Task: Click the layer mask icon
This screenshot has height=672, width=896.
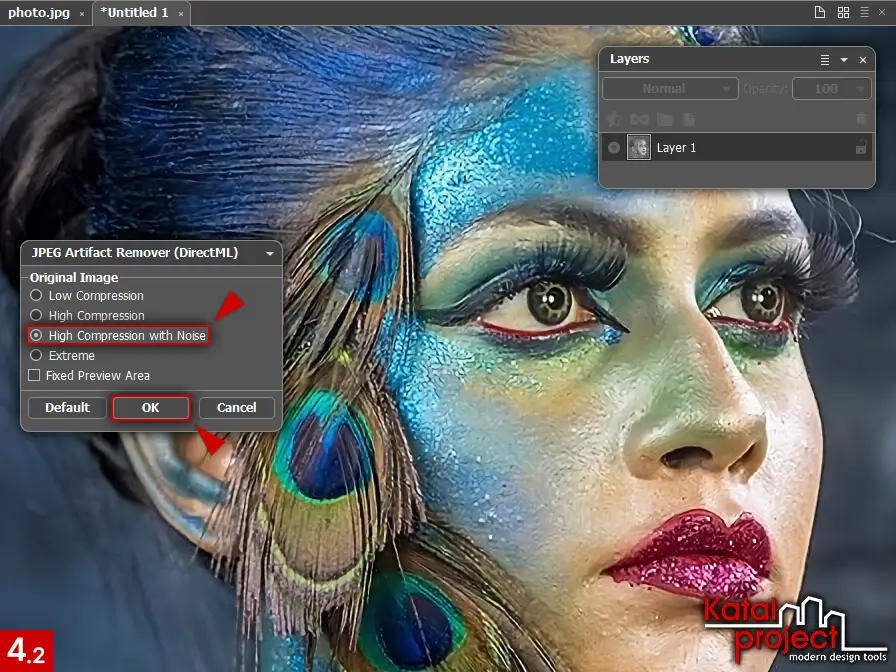Action: coord(639,119)
